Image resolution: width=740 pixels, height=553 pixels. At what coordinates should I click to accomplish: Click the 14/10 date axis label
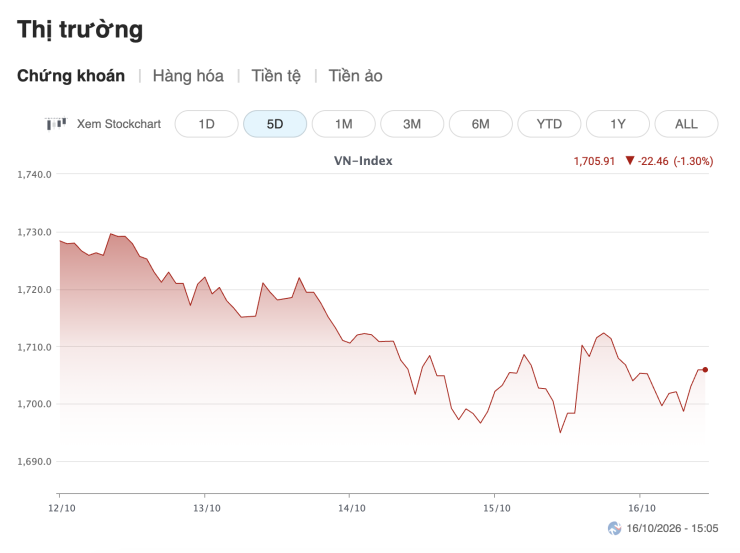point(352,508)
